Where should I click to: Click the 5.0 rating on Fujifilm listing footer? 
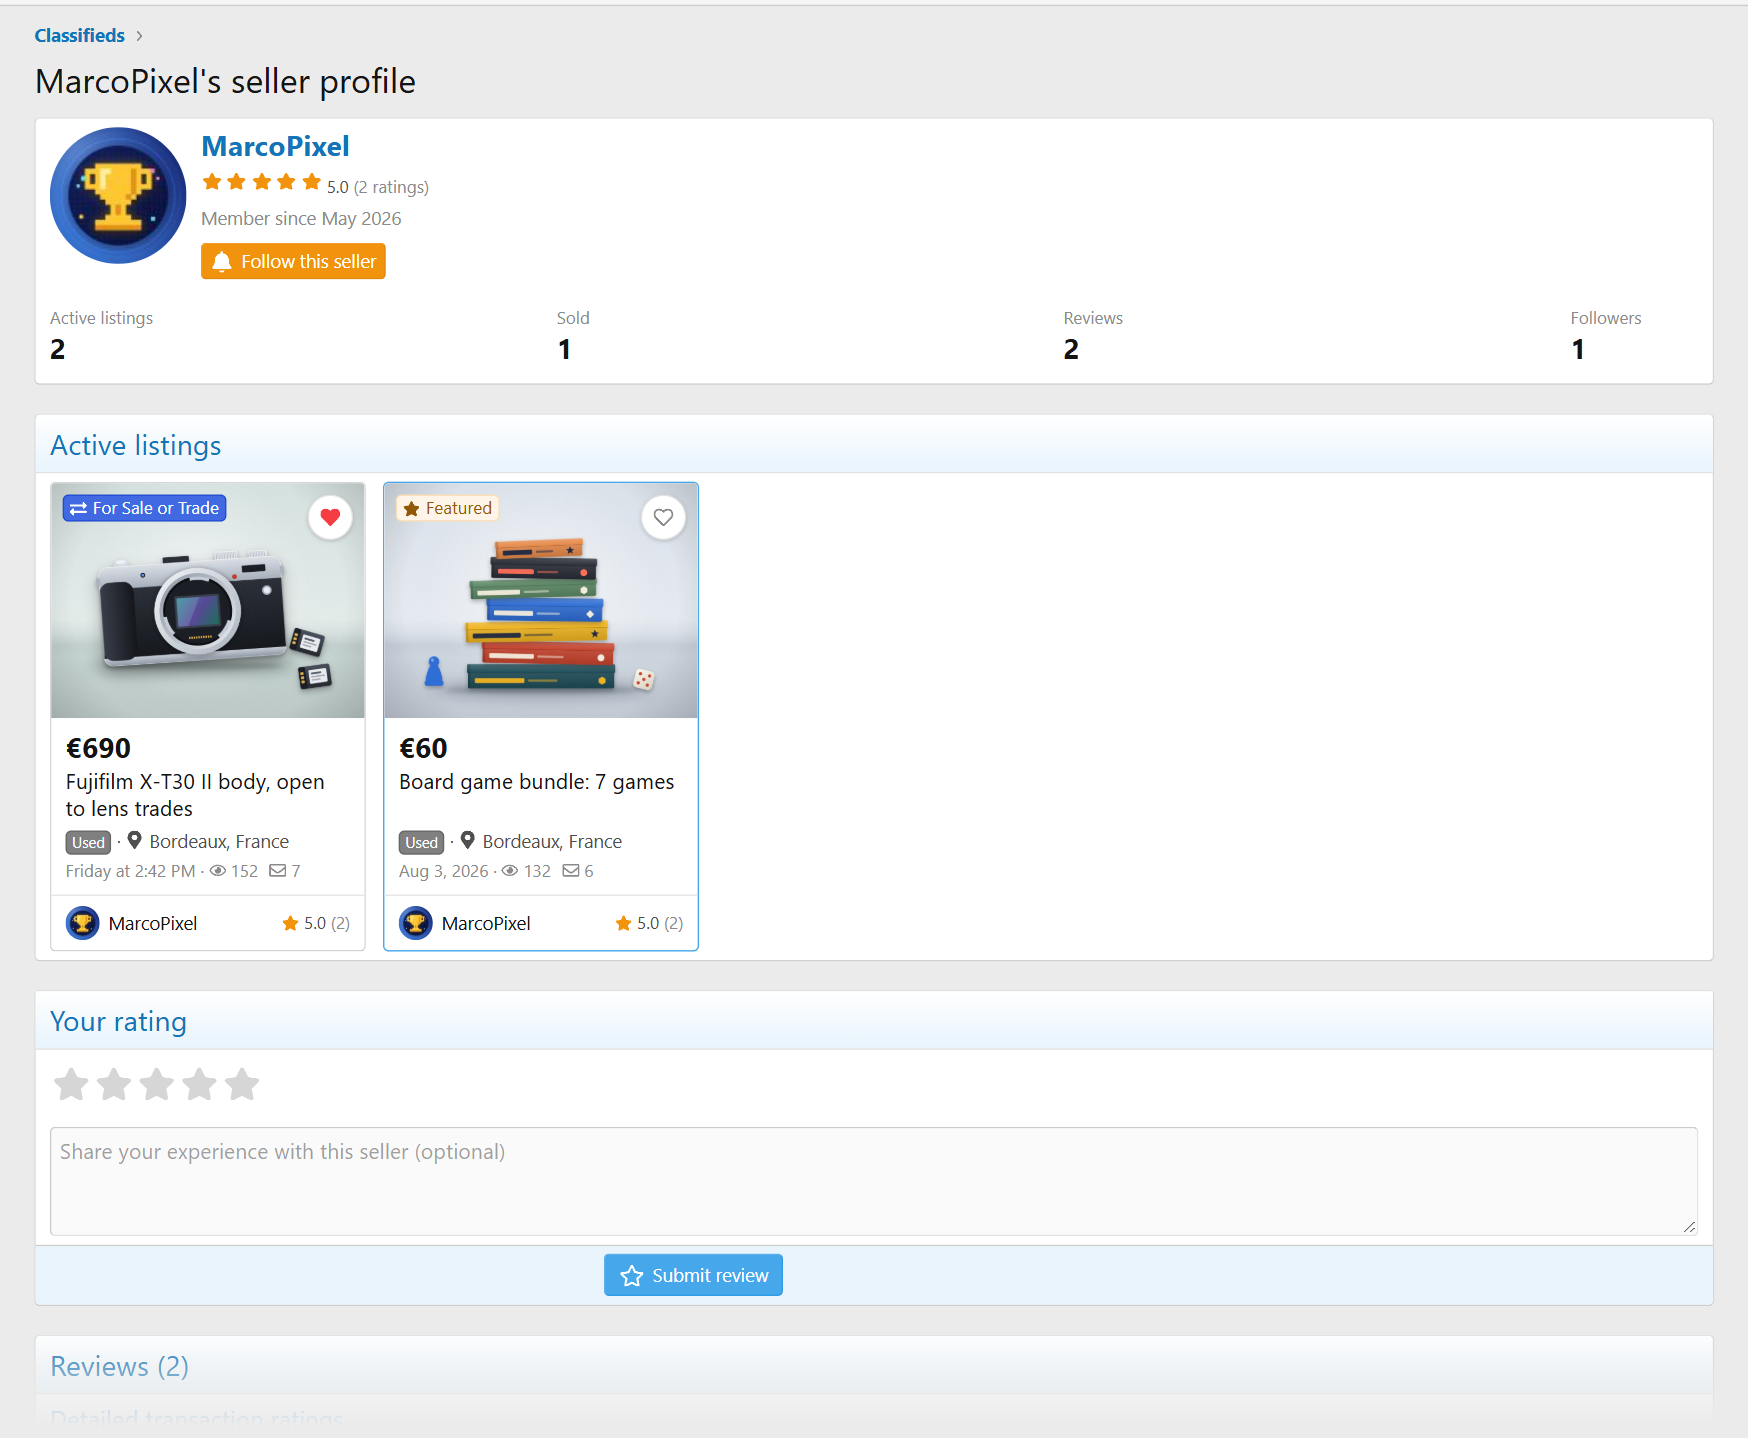[x=316, y=923]
